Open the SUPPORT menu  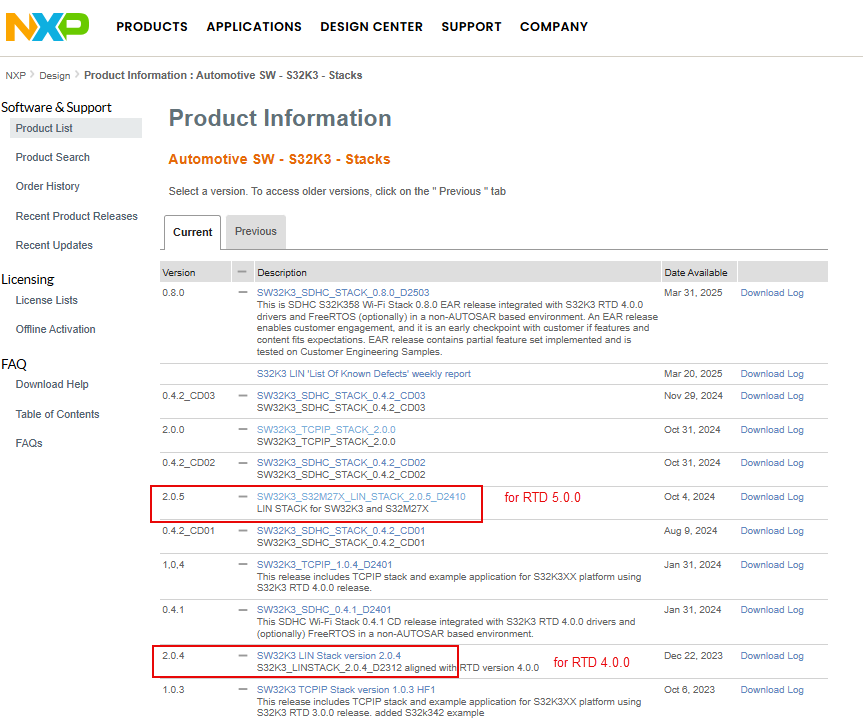[471, 27]
